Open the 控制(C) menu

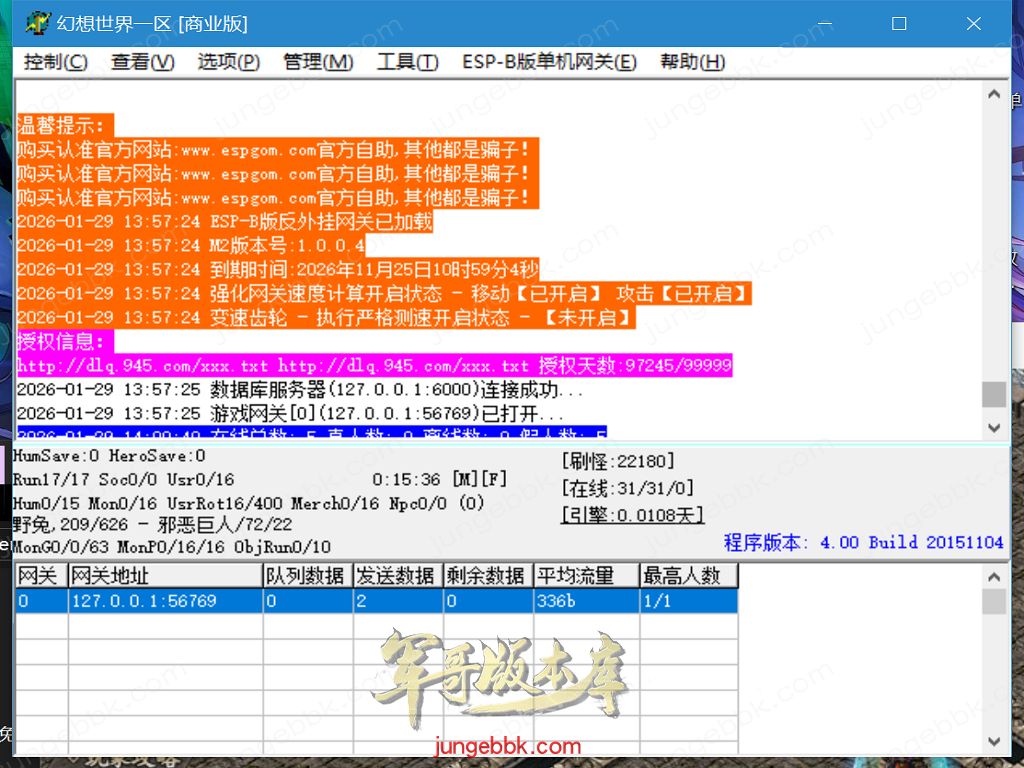coord(55,62)
